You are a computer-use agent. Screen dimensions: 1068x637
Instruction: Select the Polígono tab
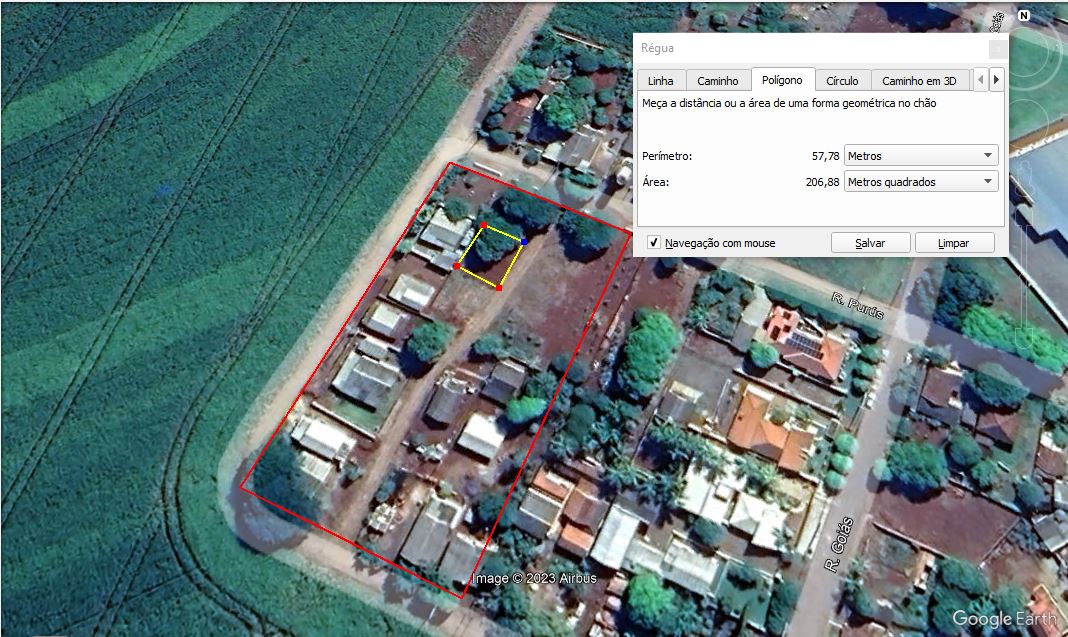[783, 80]
